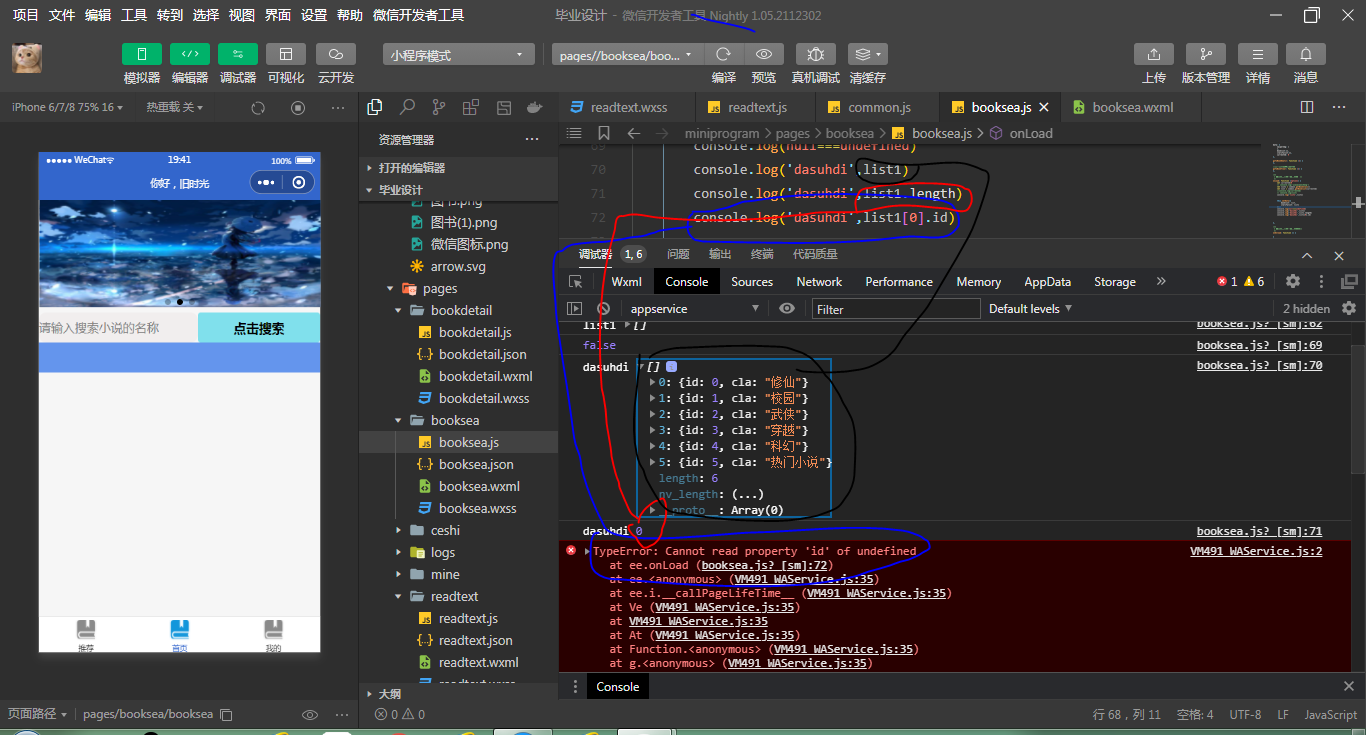Open the pages//booksea/boo… compile-mode dropdown
The height and width of the screenshot is (735, 1366).
[x=628, y=55]
